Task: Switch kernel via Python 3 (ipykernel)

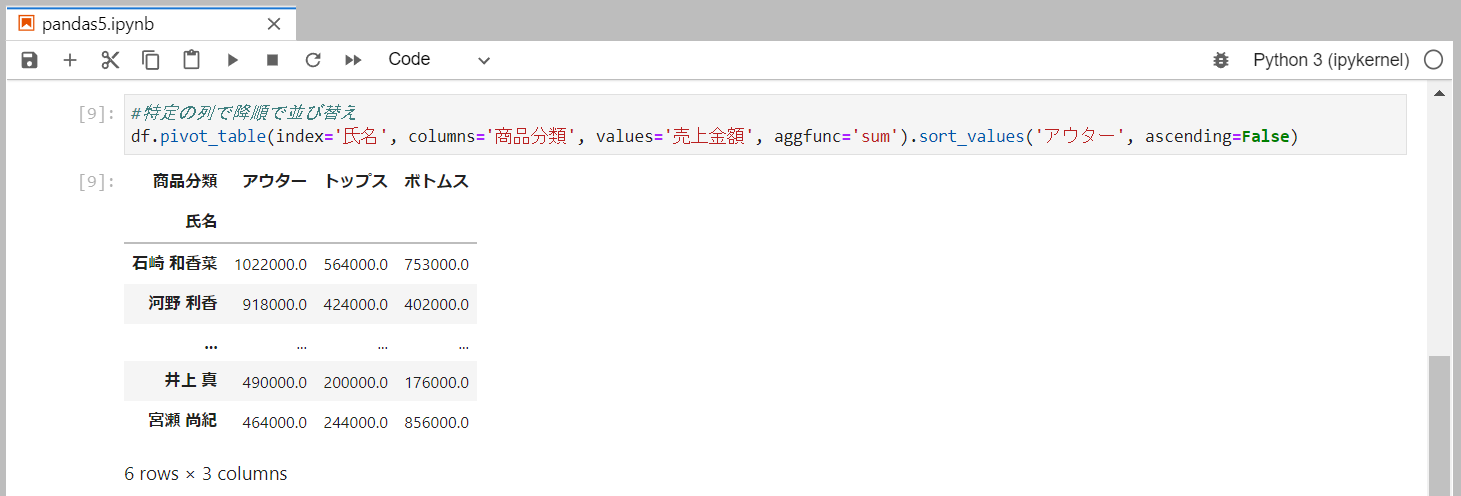Action: [x=1331, y=60]
